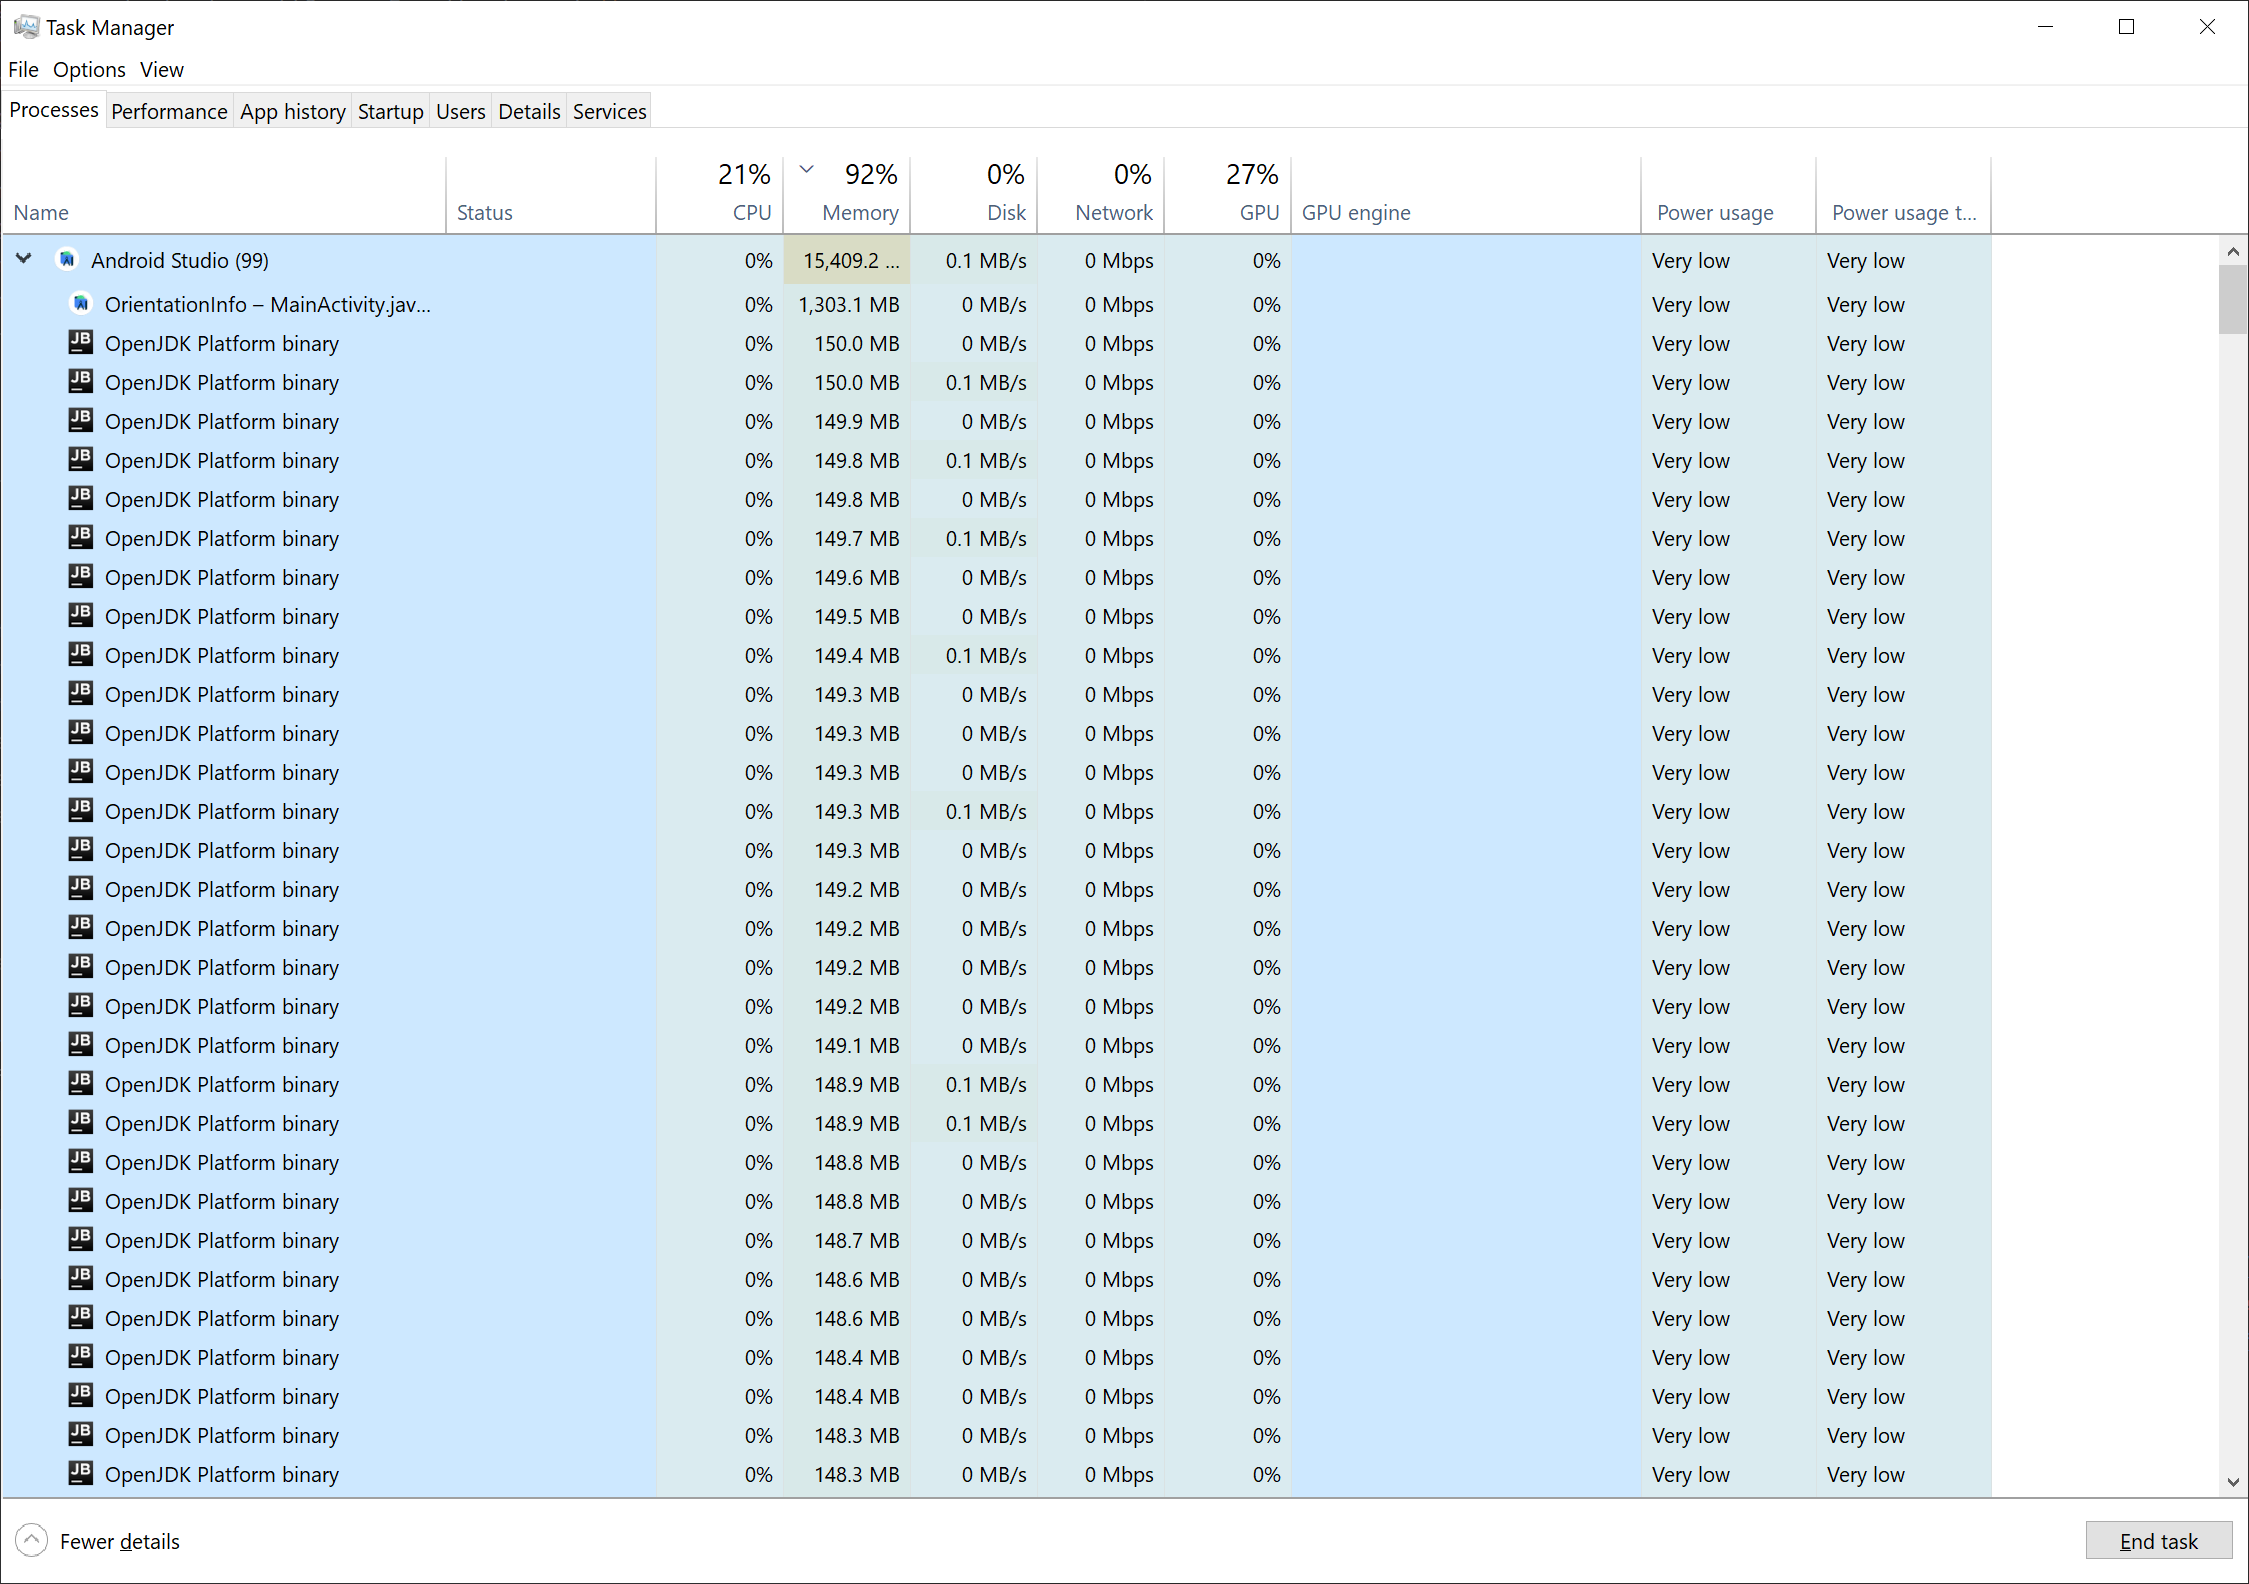Select the OpenJDK row using 148.7 MB

pos(996,1240)
